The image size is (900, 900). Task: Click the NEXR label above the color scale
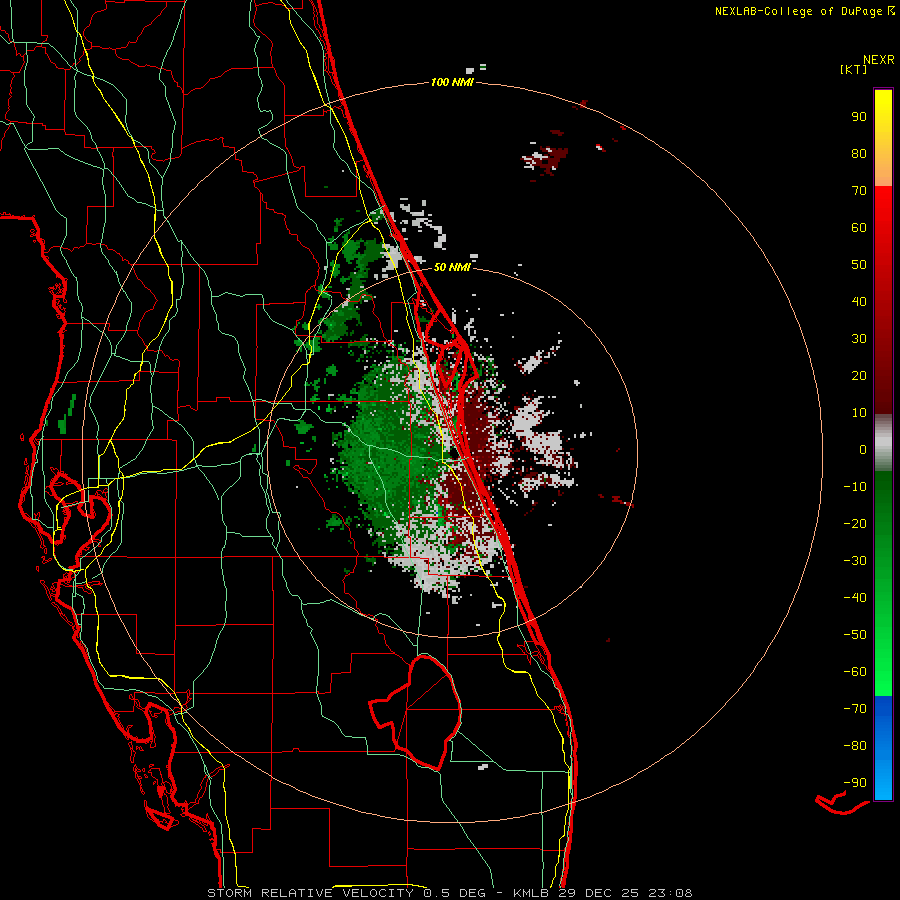pos(879,60)
